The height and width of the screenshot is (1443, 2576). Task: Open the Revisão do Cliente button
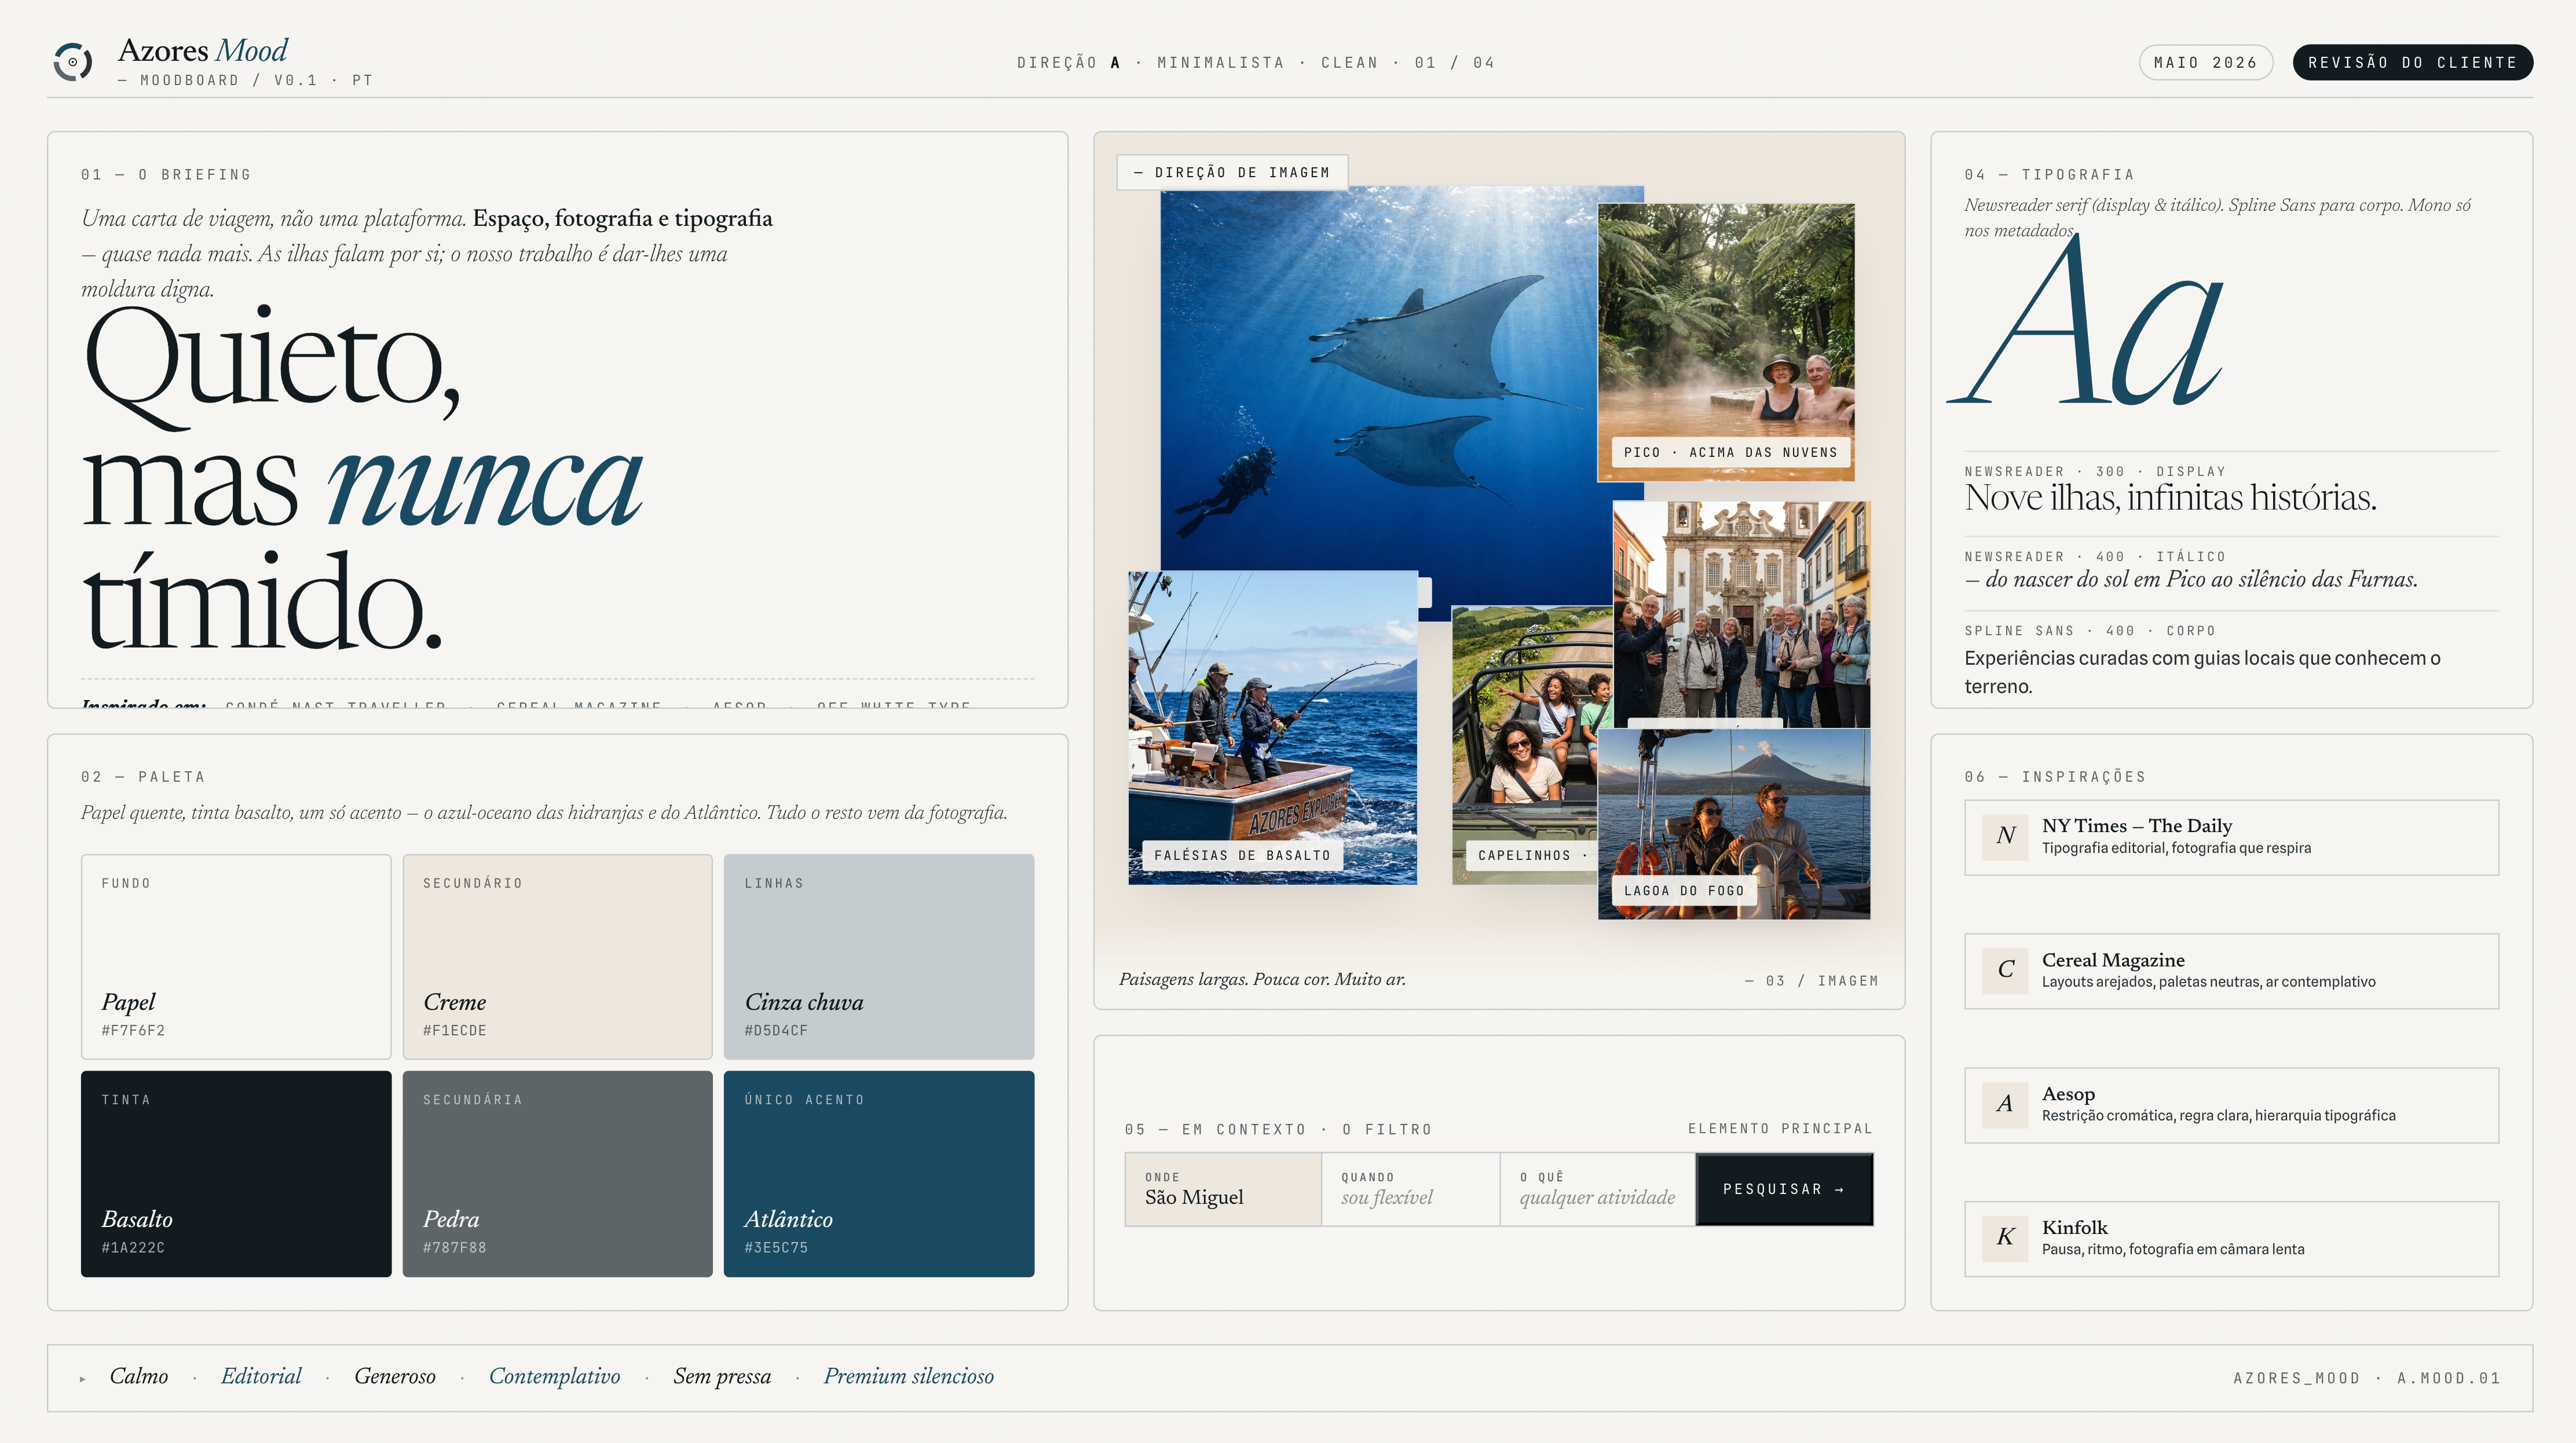[2412, 62]
